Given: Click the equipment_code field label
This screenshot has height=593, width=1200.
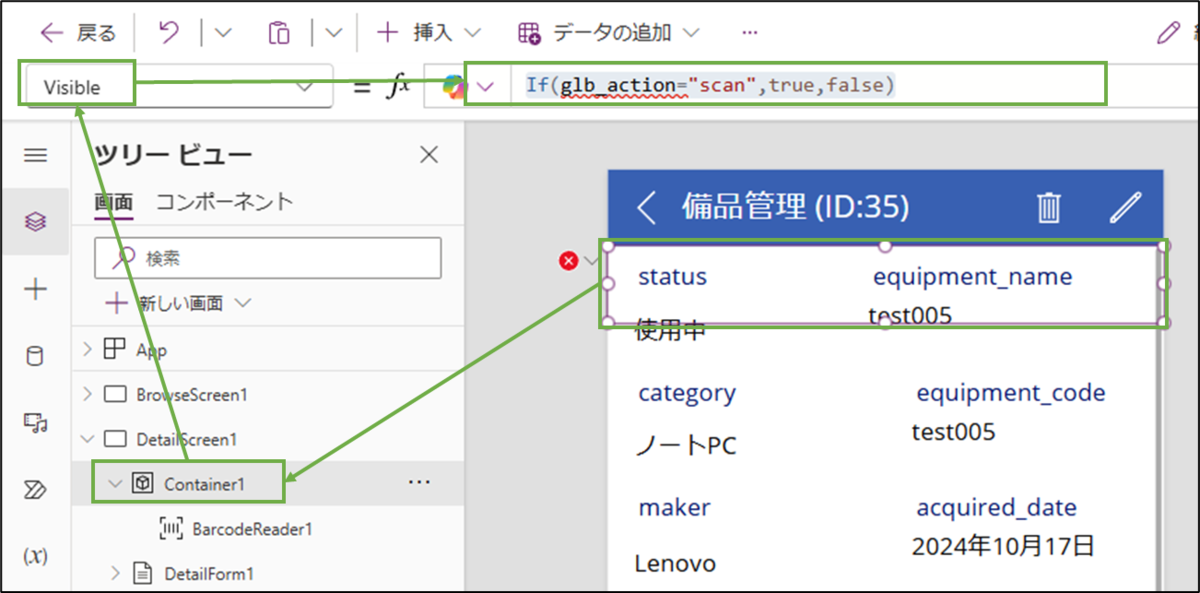Looking at the screenshot, I should pos(1011,393).
